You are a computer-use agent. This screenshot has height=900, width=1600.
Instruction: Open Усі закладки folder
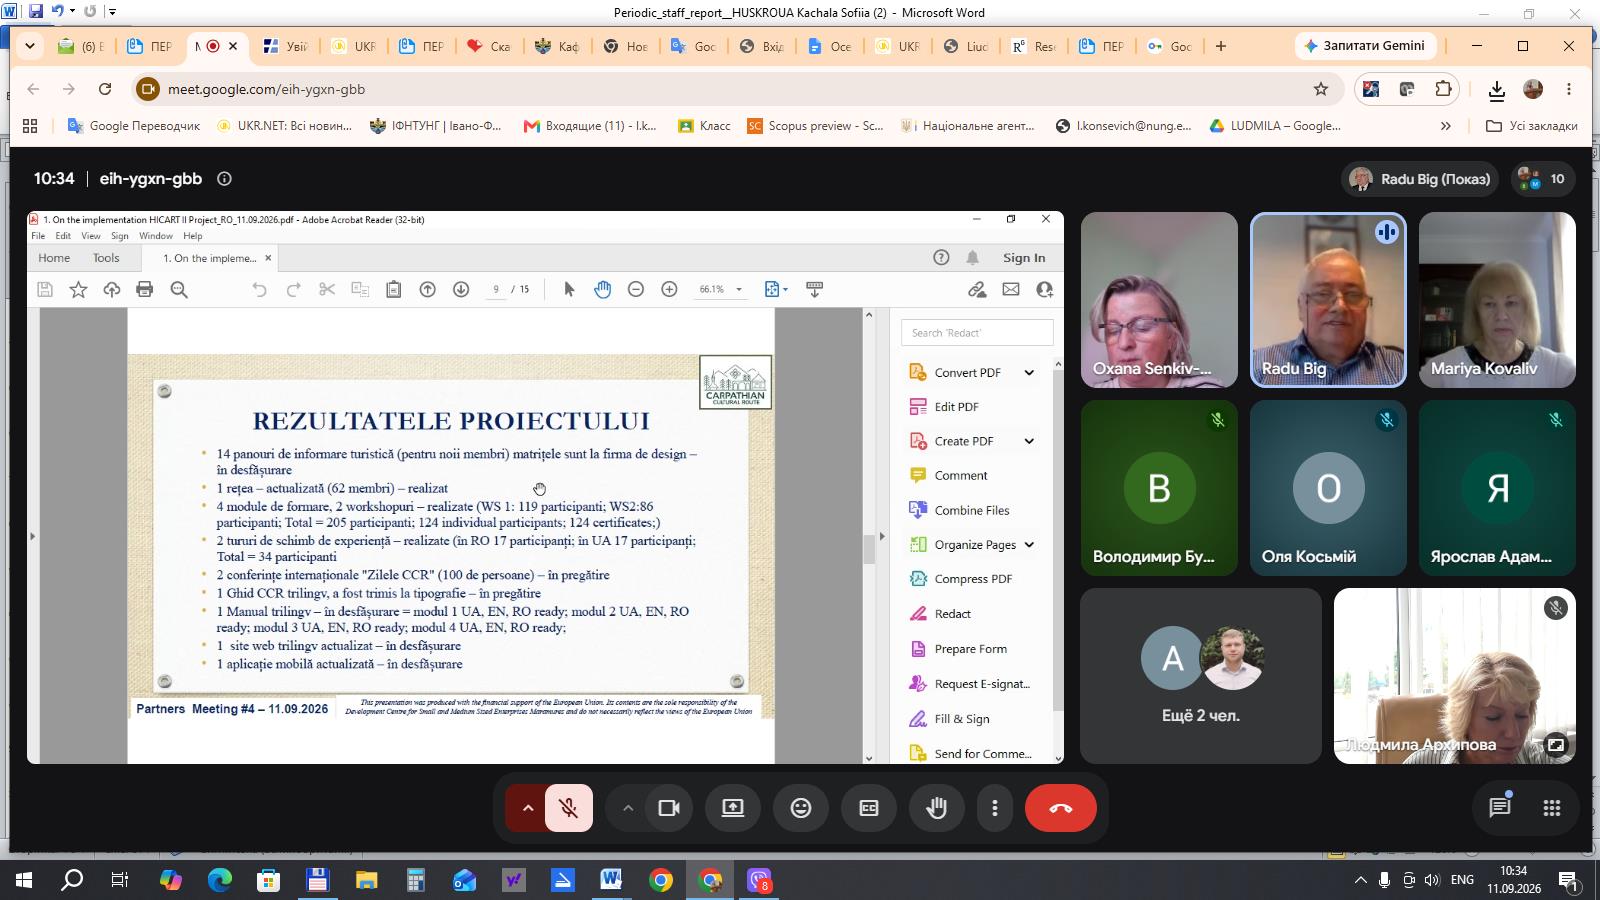1531,126
